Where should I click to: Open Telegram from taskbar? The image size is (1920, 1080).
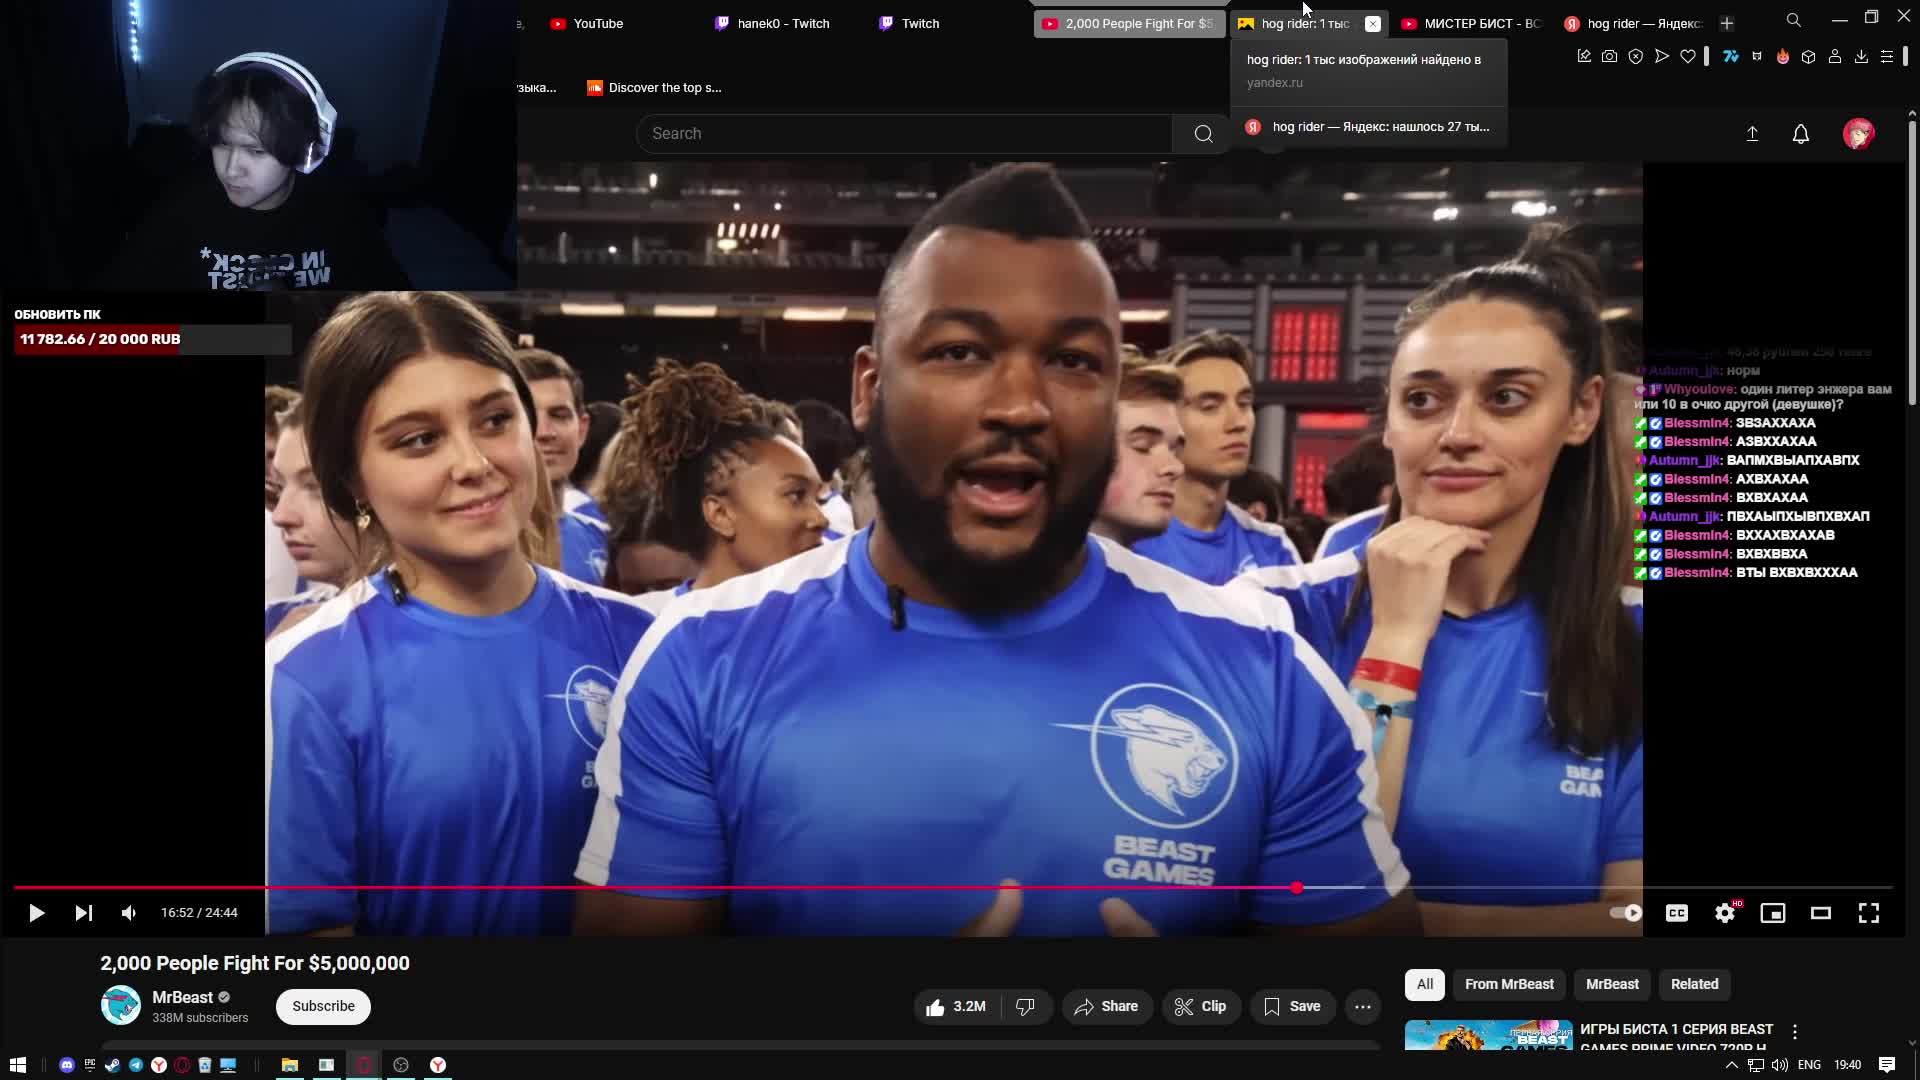point(136,1065)
